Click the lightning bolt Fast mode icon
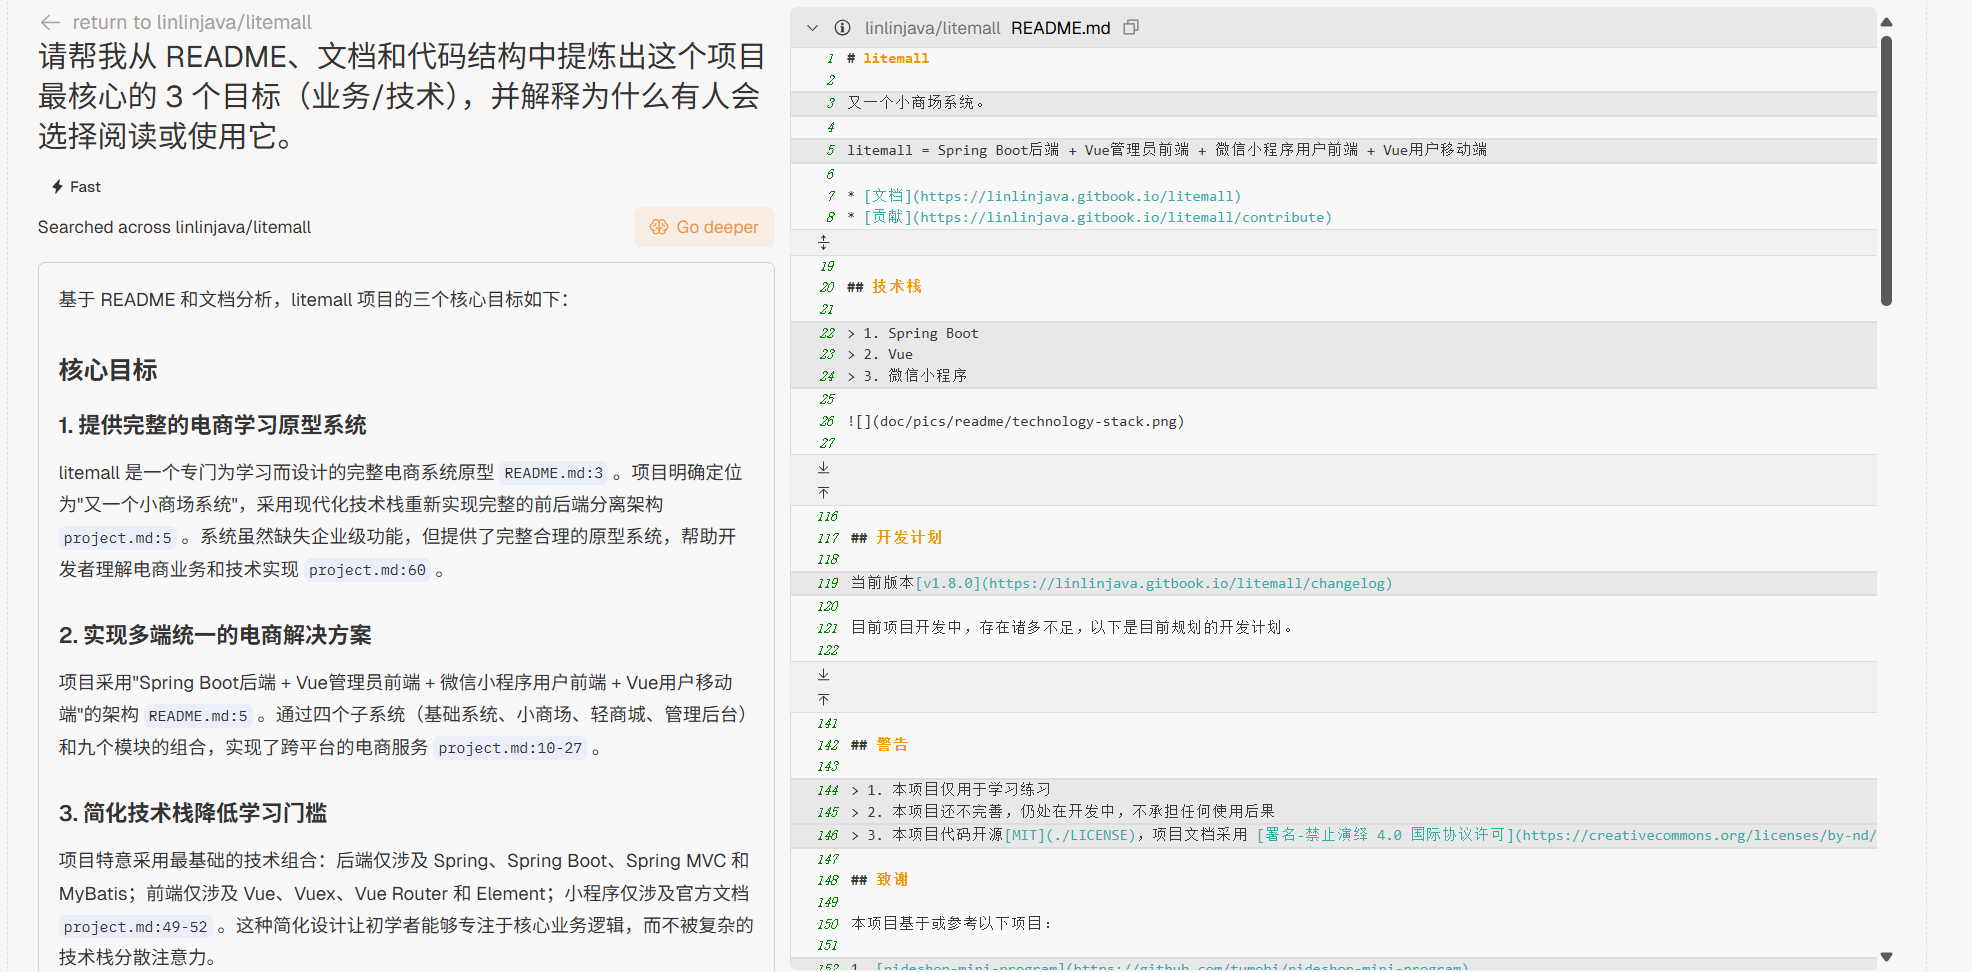Screen dimensions: 1972x972 click(x=57, y=187)
